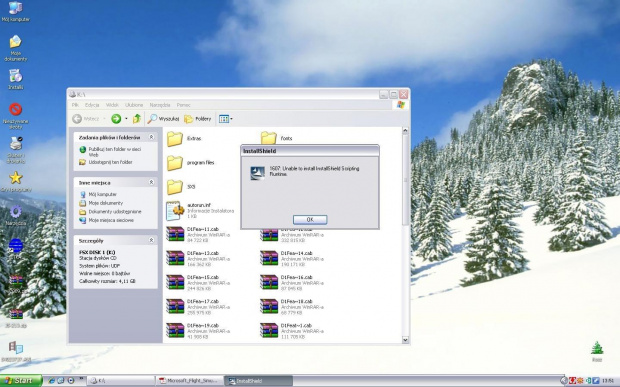
Task: Select the SXS folder
Action: [x=181, y=187]
